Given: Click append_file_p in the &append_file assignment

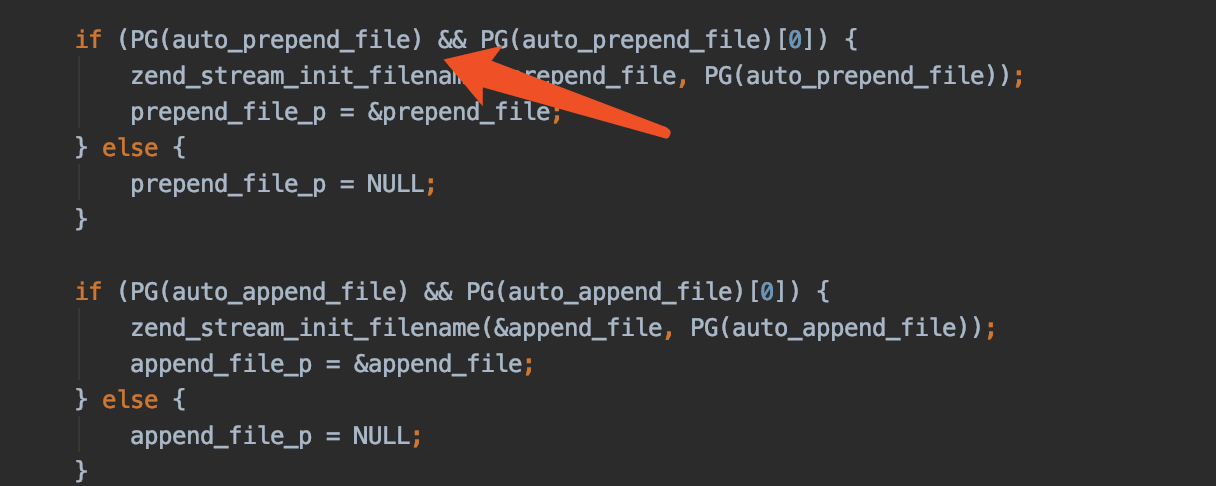Looking at the screenshot, I should [221, 364].
